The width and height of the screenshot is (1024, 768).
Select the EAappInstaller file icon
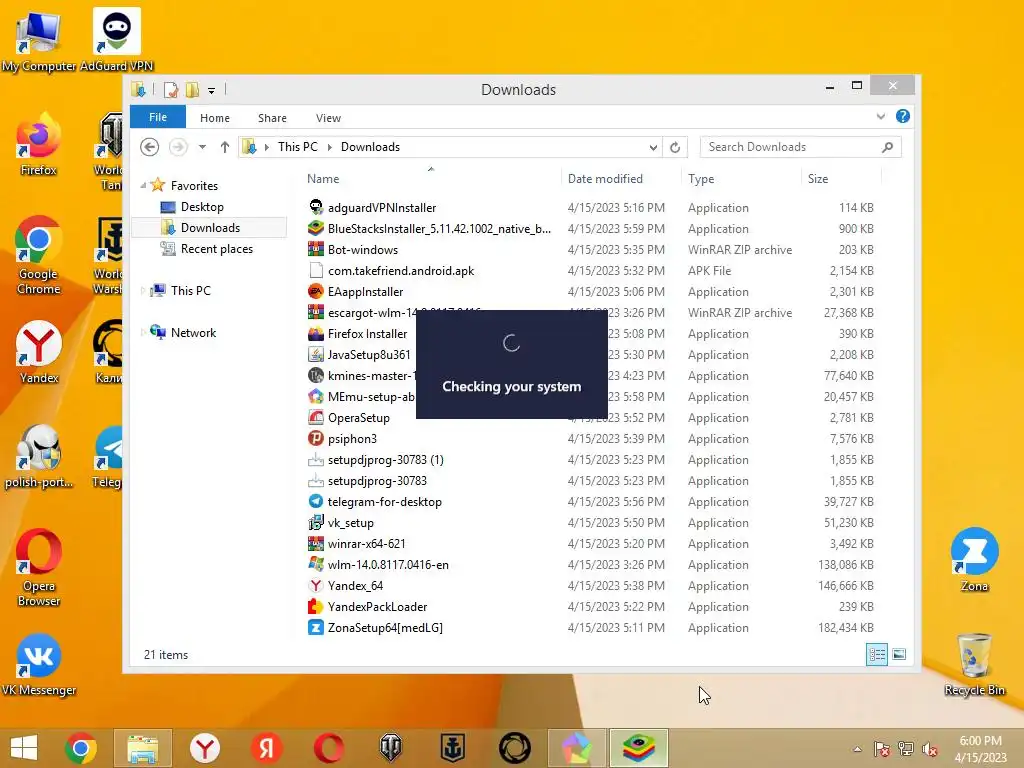tap(316, 291)
